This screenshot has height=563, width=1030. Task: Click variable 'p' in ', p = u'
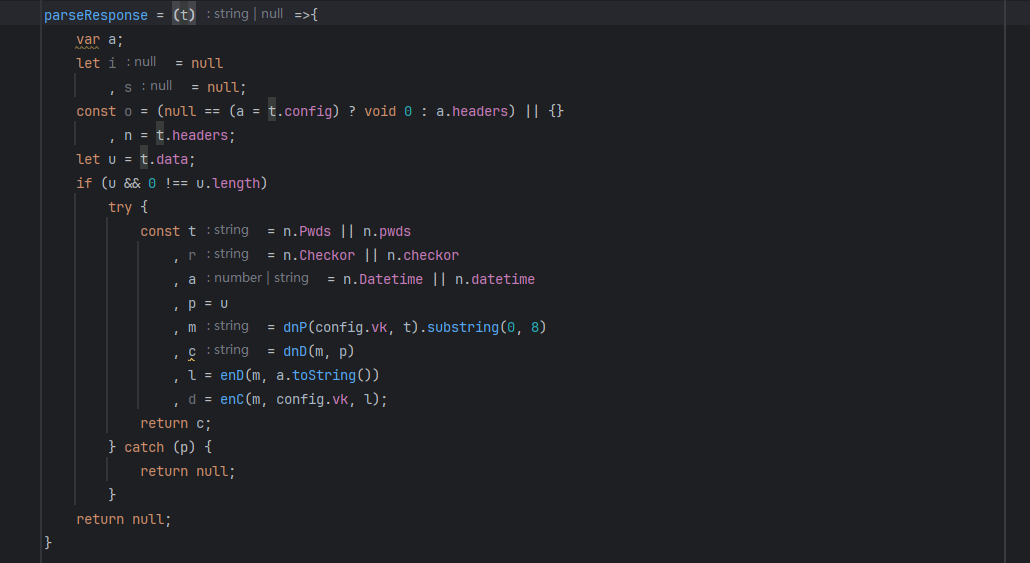click(192, 304)
